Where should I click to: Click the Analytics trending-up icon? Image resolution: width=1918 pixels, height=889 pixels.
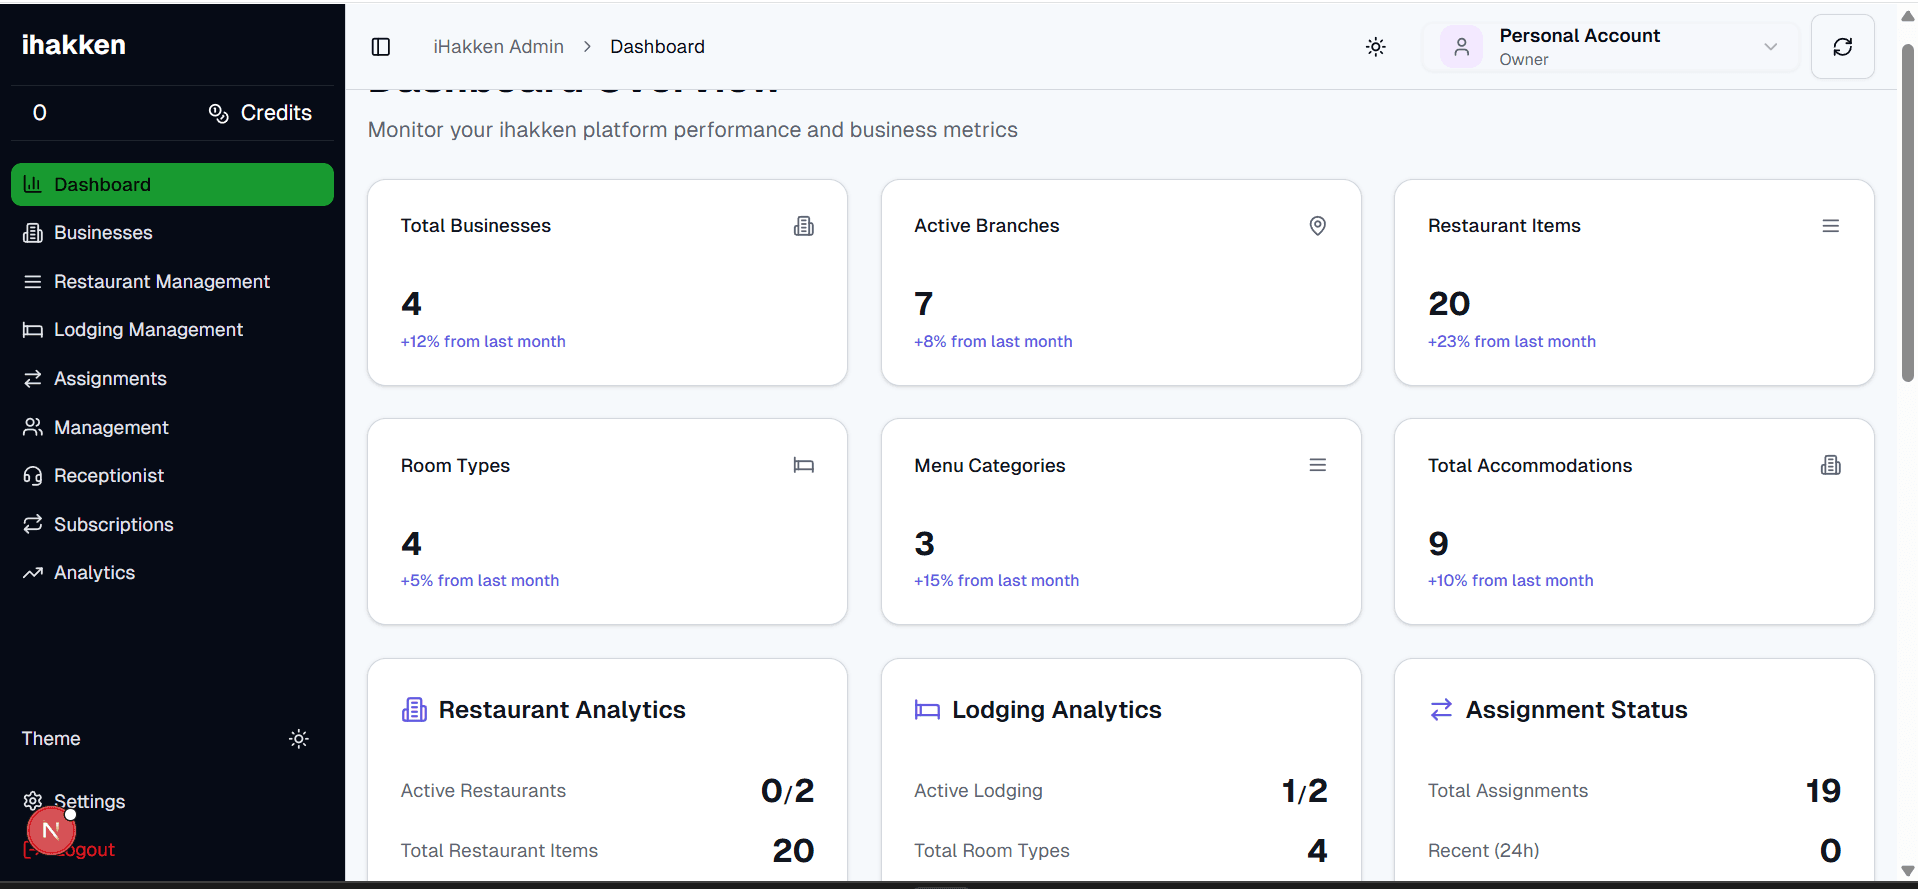33,573
